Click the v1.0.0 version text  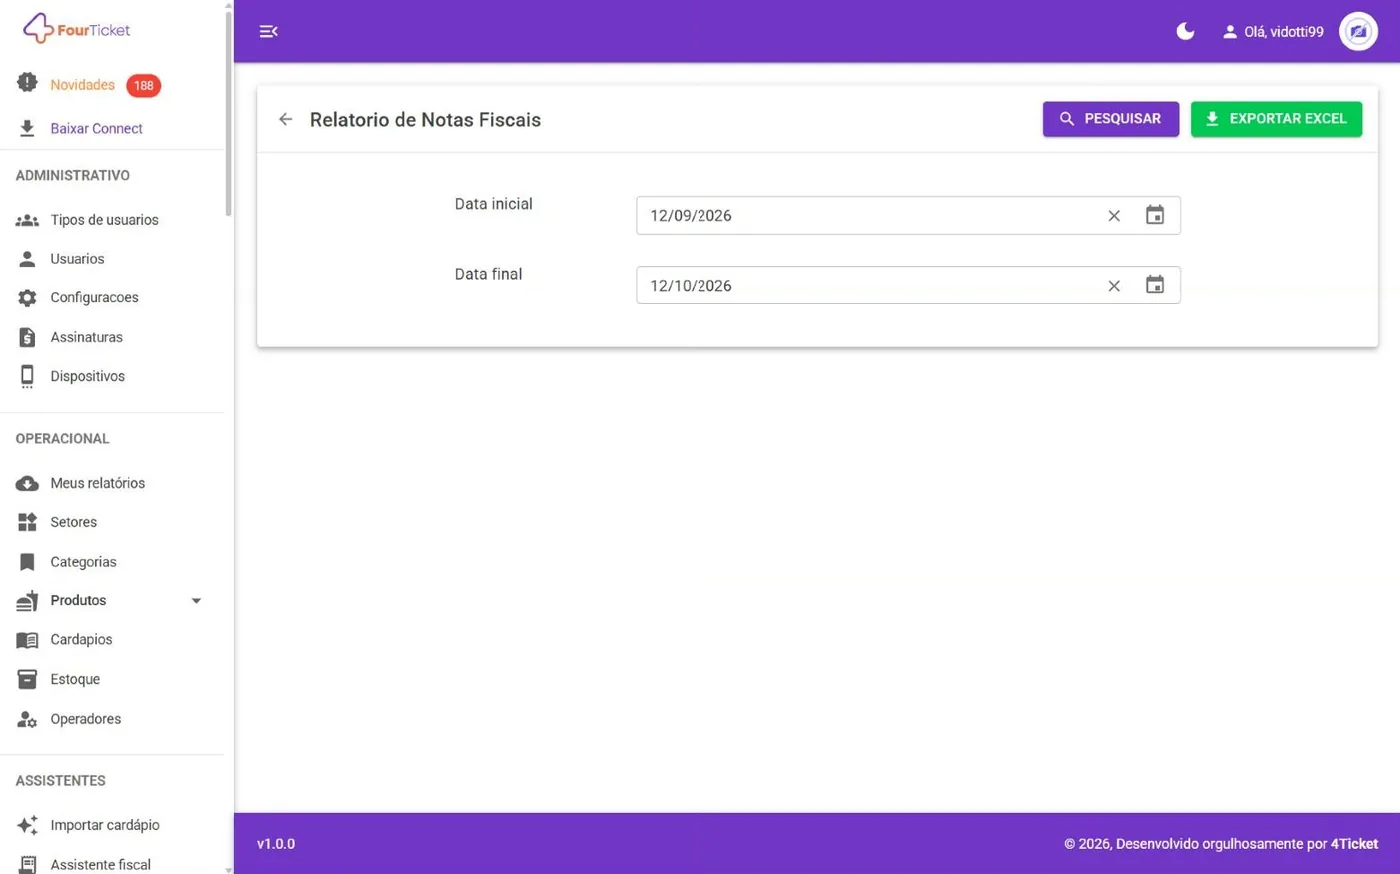(x=276, y=844)
